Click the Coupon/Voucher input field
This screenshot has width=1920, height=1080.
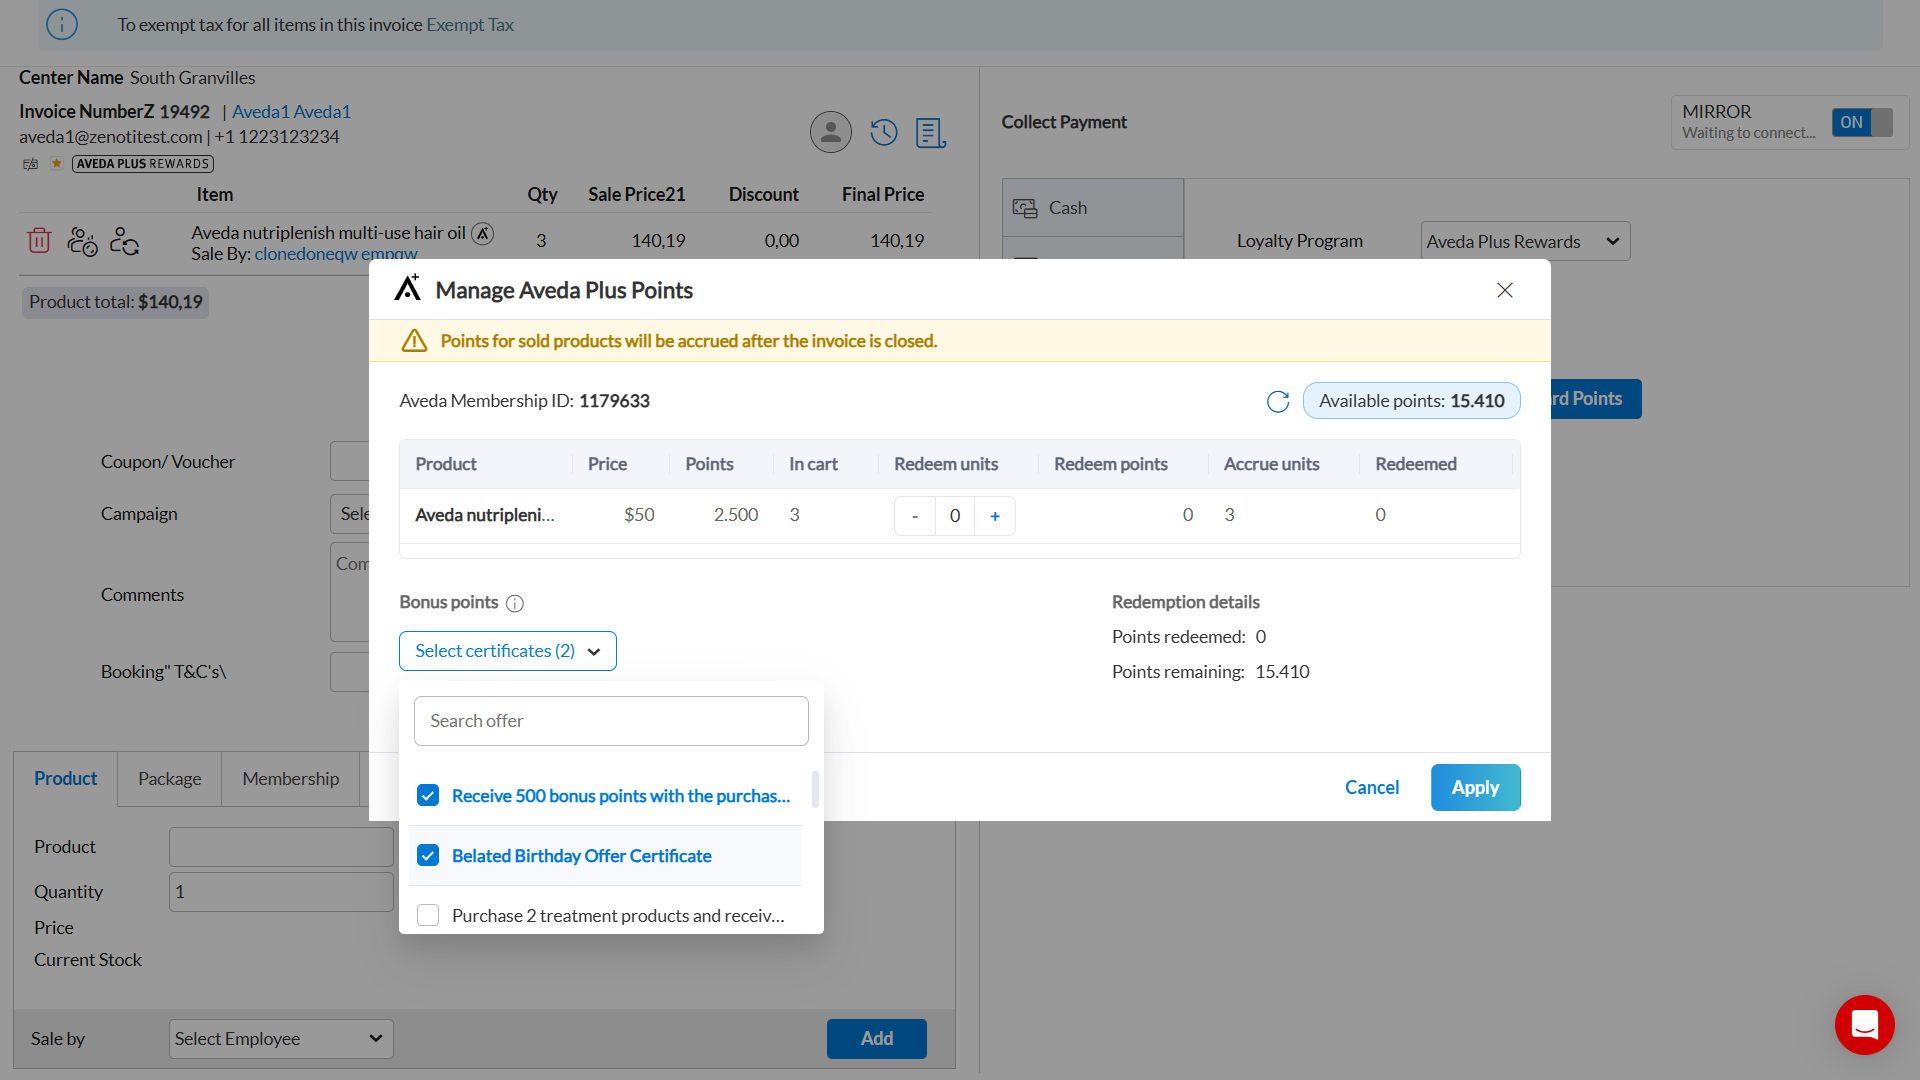coord(350,461)
